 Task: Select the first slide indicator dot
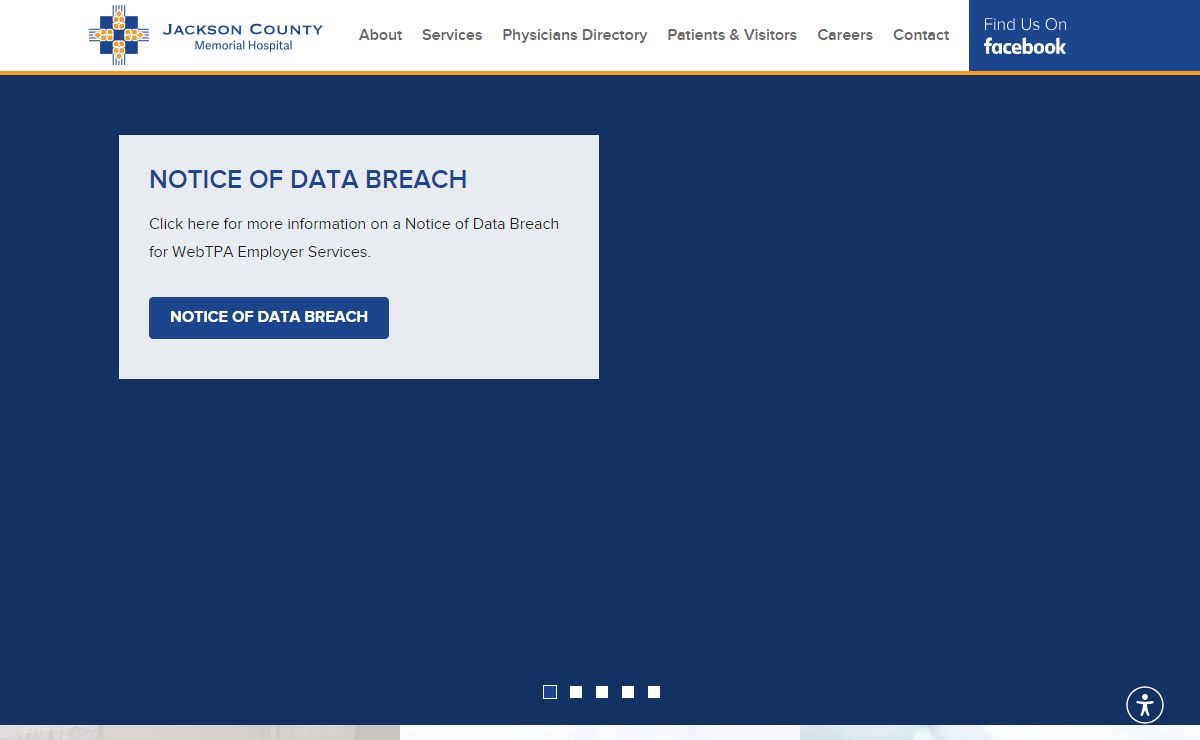(x=550, y=692)
